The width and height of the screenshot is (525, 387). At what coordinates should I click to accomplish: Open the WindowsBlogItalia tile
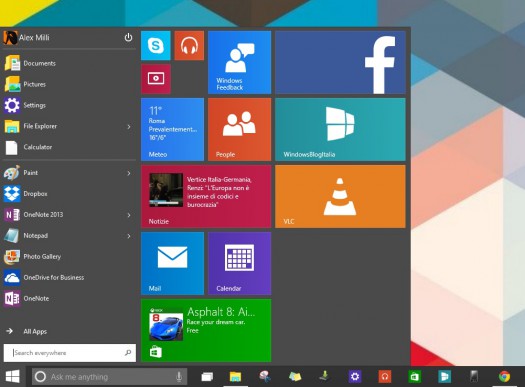pos(340,129)
